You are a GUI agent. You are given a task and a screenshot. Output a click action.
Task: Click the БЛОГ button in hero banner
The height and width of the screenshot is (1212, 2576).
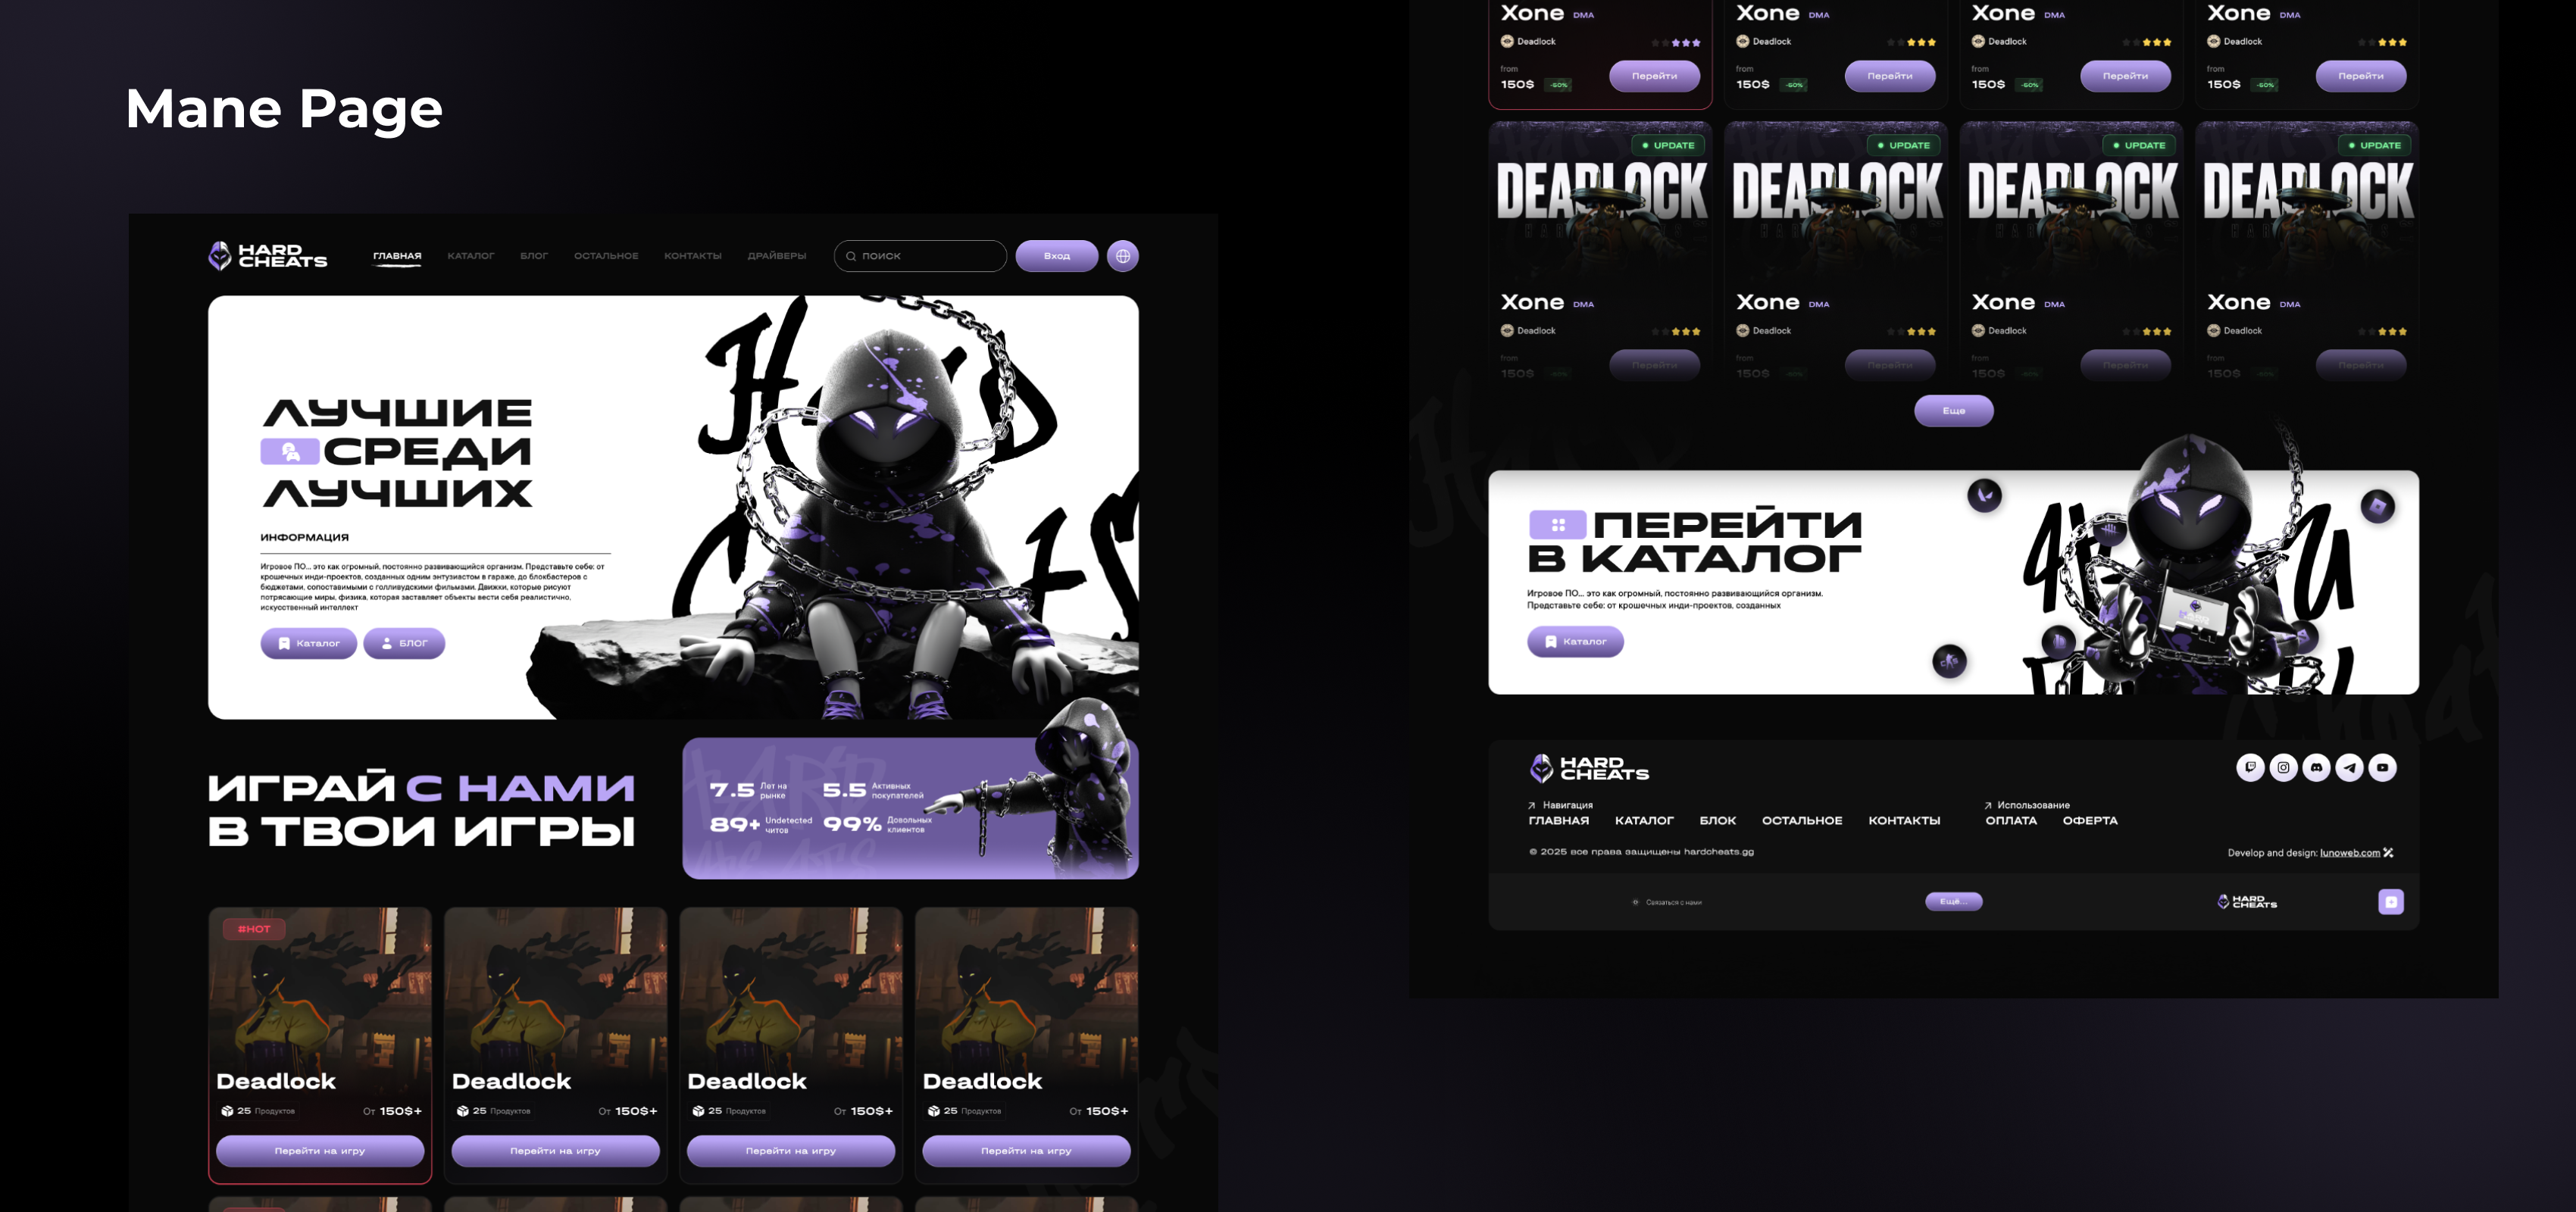404,643
